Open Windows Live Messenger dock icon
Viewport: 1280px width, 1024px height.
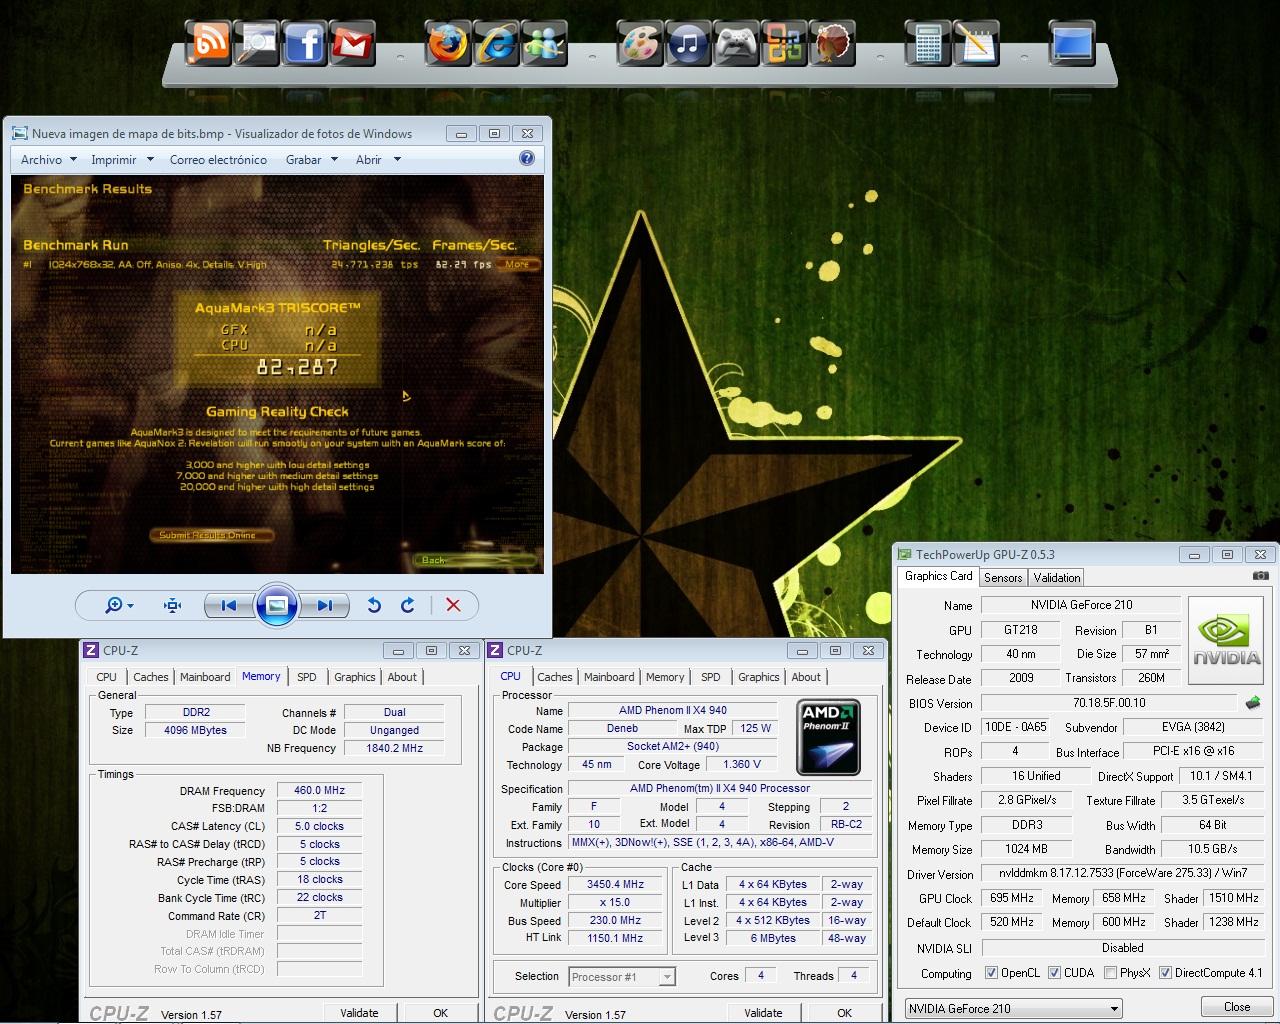pos(544,43)
